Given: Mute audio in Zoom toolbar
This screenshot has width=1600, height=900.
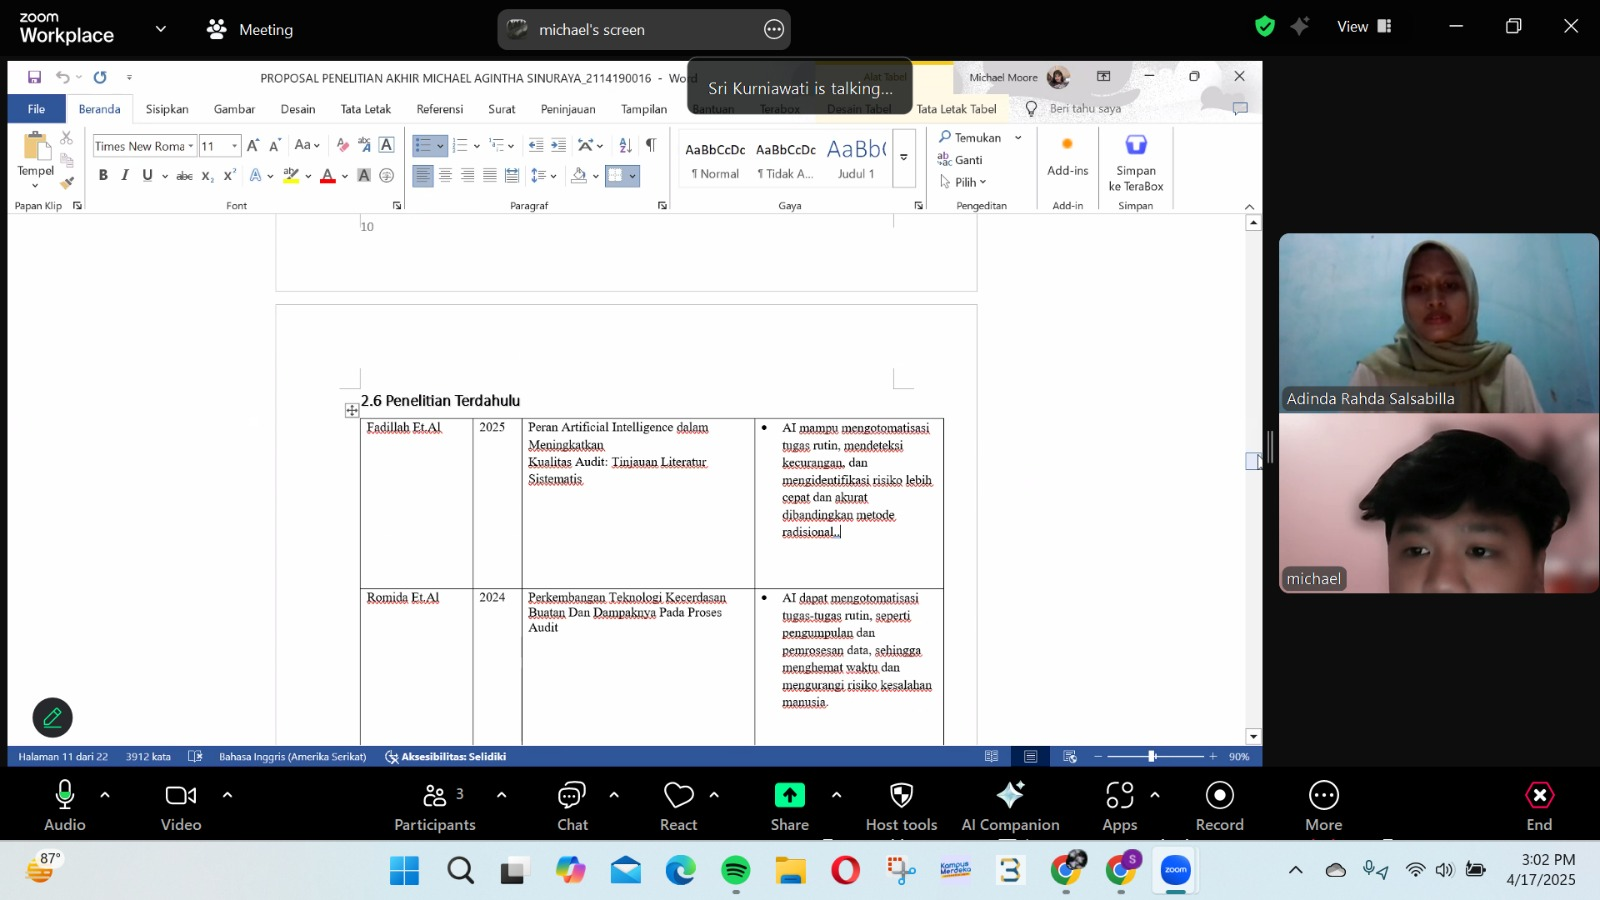Looking at the screenshot, I should click(65, 806).
